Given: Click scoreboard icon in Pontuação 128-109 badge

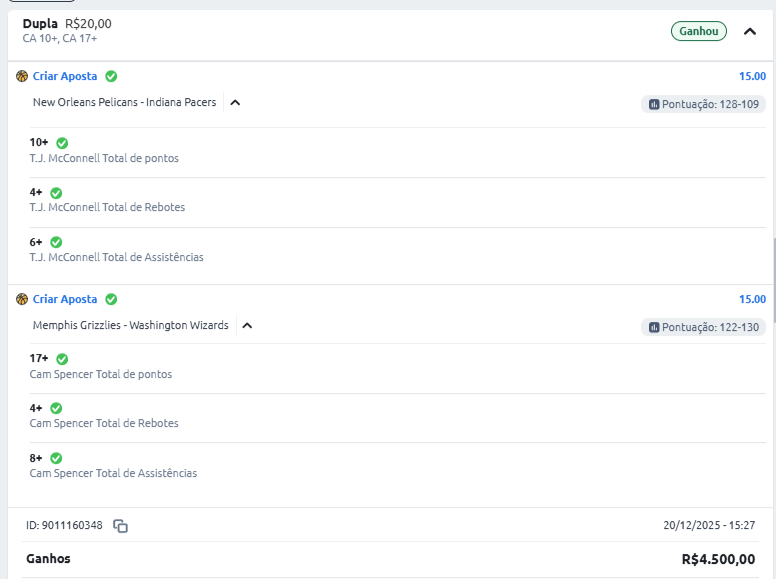Looking at the screenshot, I should point(654,104).
